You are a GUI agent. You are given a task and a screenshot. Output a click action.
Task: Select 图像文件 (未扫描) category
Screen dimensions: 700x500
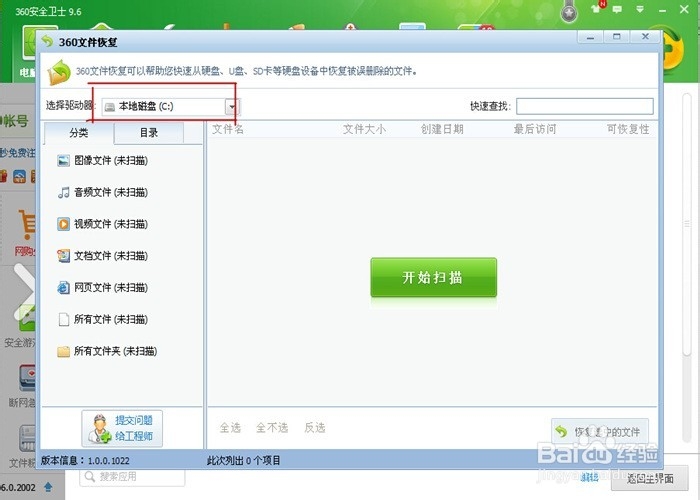(x=102, y=161)
